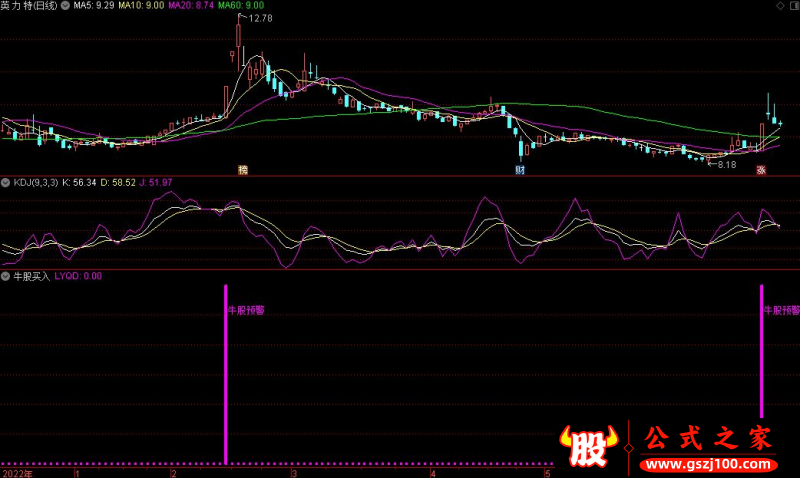Click the 榜 ranking marker icon
The height and width of the screenshot is (478, 800).
pyautogui.click(x=242, y=170)
